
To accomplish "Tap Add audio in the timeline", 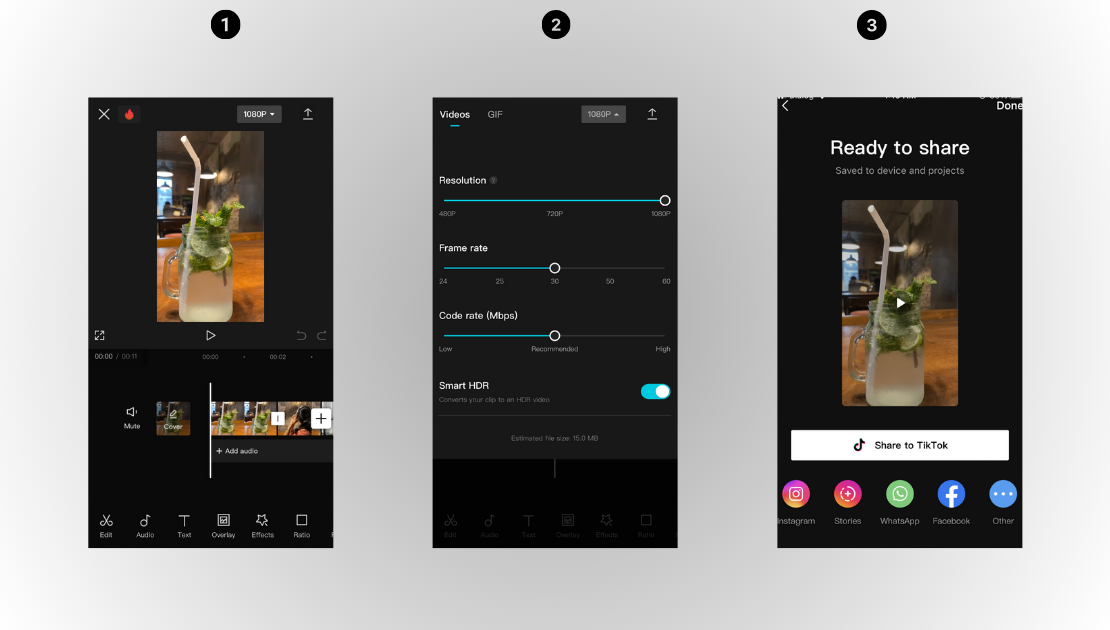I will point(237,451).
